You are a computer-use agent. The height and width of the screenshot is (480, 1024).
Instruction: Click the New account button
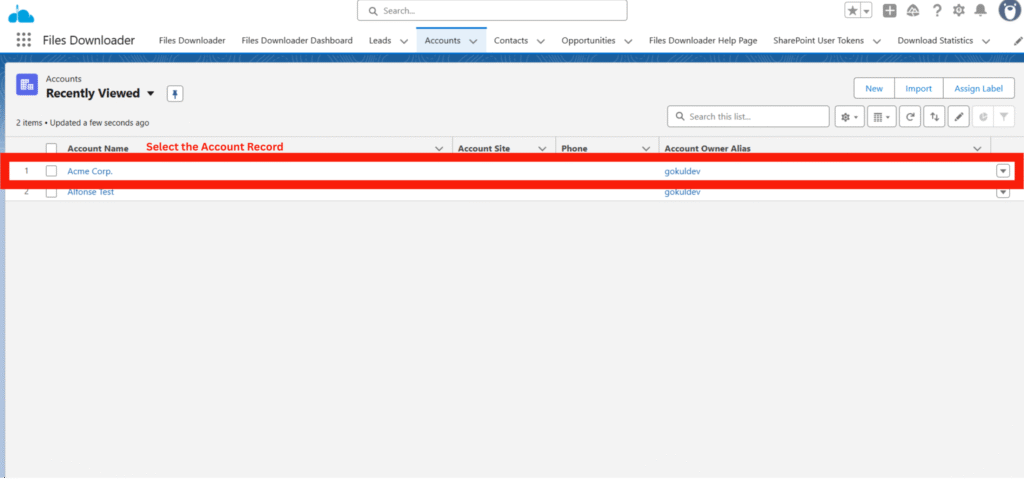click(x=874, y=88)
